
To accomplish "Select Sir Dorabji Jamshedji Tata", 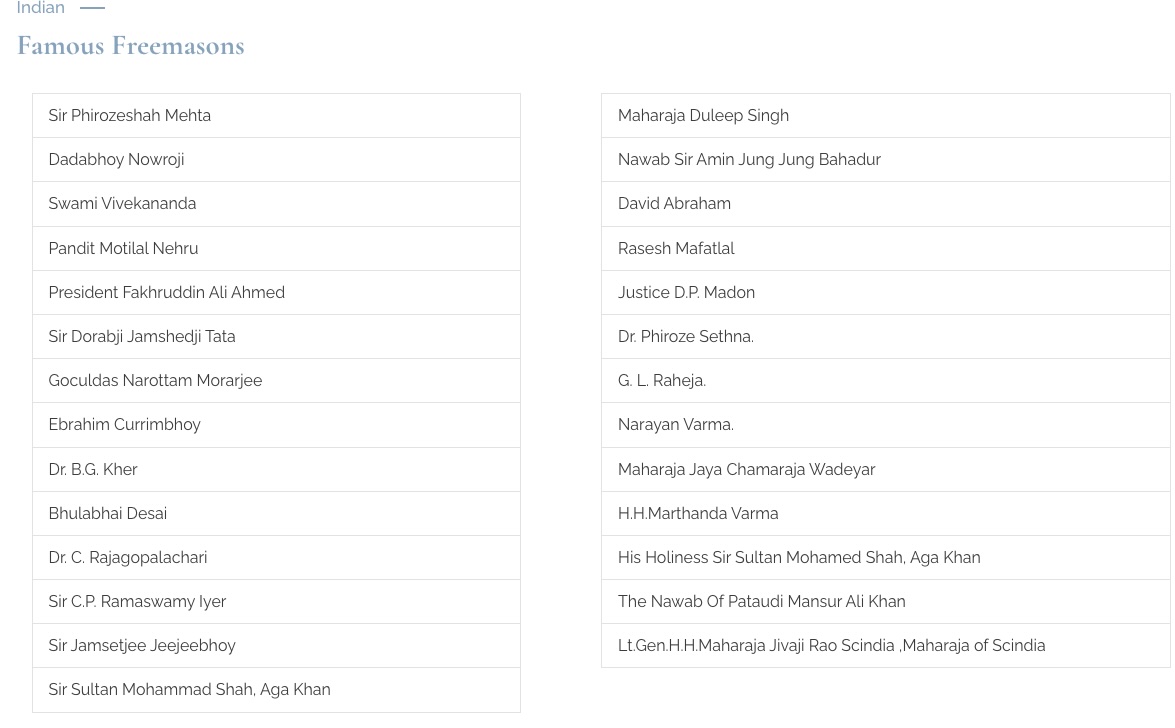I will pyautogui.click(x=141, y=336).
